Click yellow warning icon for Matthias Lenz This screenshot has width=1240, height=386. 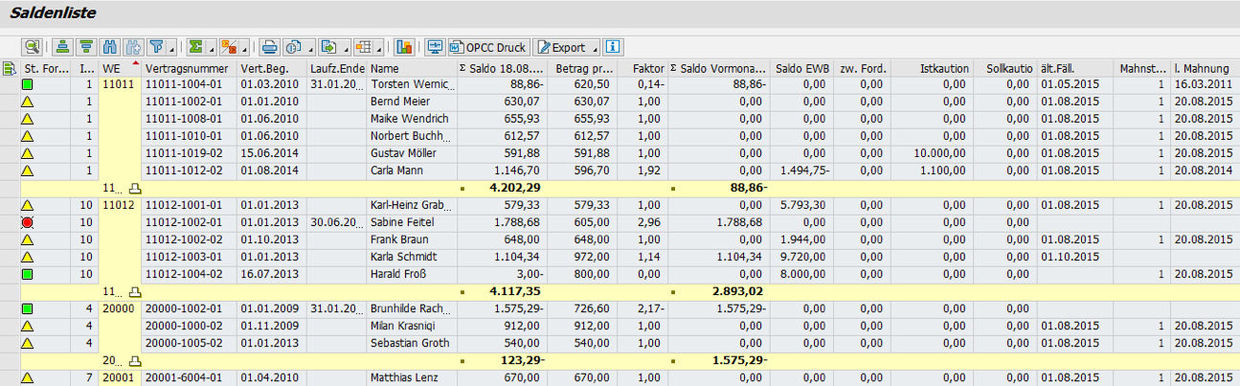click(x=28, y=377)
